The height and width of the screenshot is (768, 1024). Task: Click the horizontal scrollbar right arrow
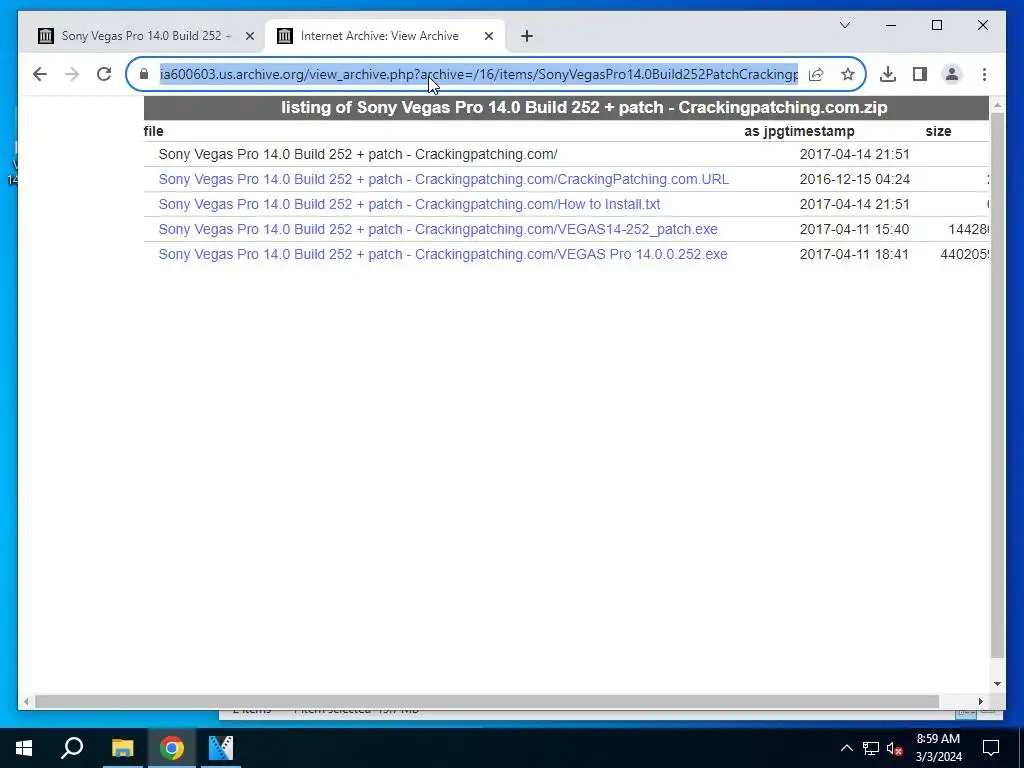click(x=981, y=701)
